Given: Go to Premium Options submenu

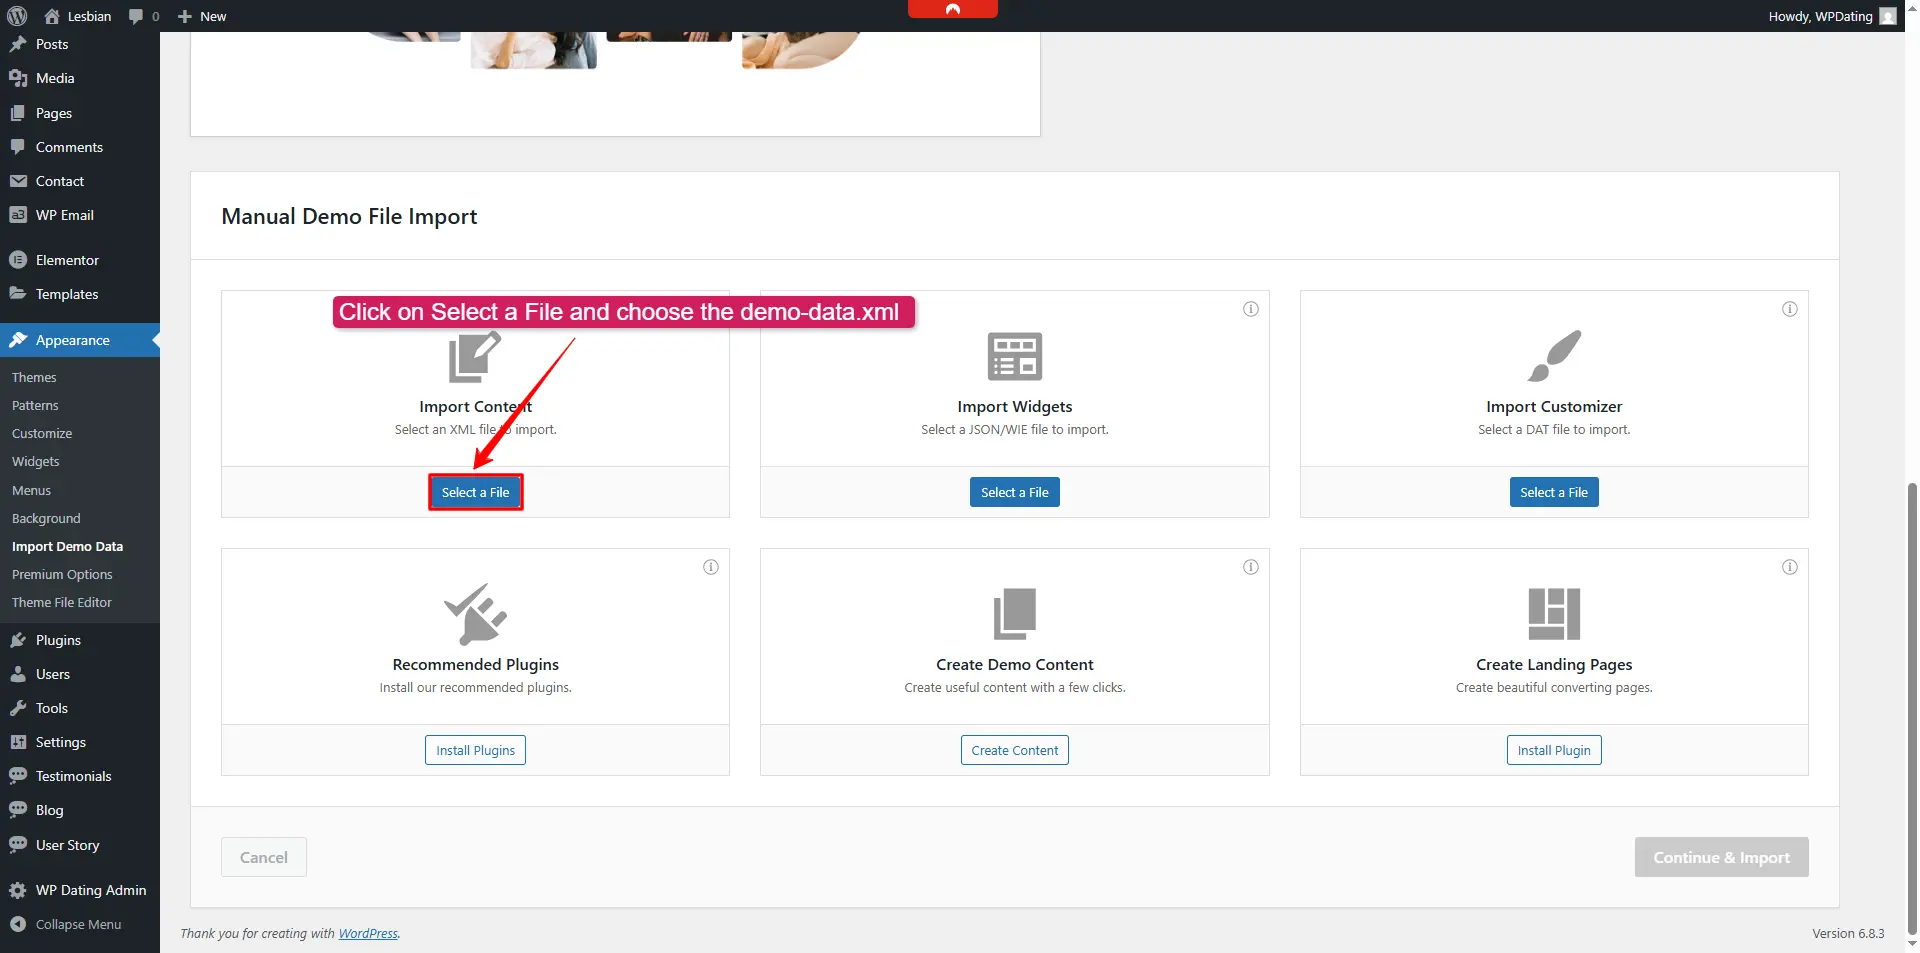Looking at the screenshot, I should click(x=62, y=574).
